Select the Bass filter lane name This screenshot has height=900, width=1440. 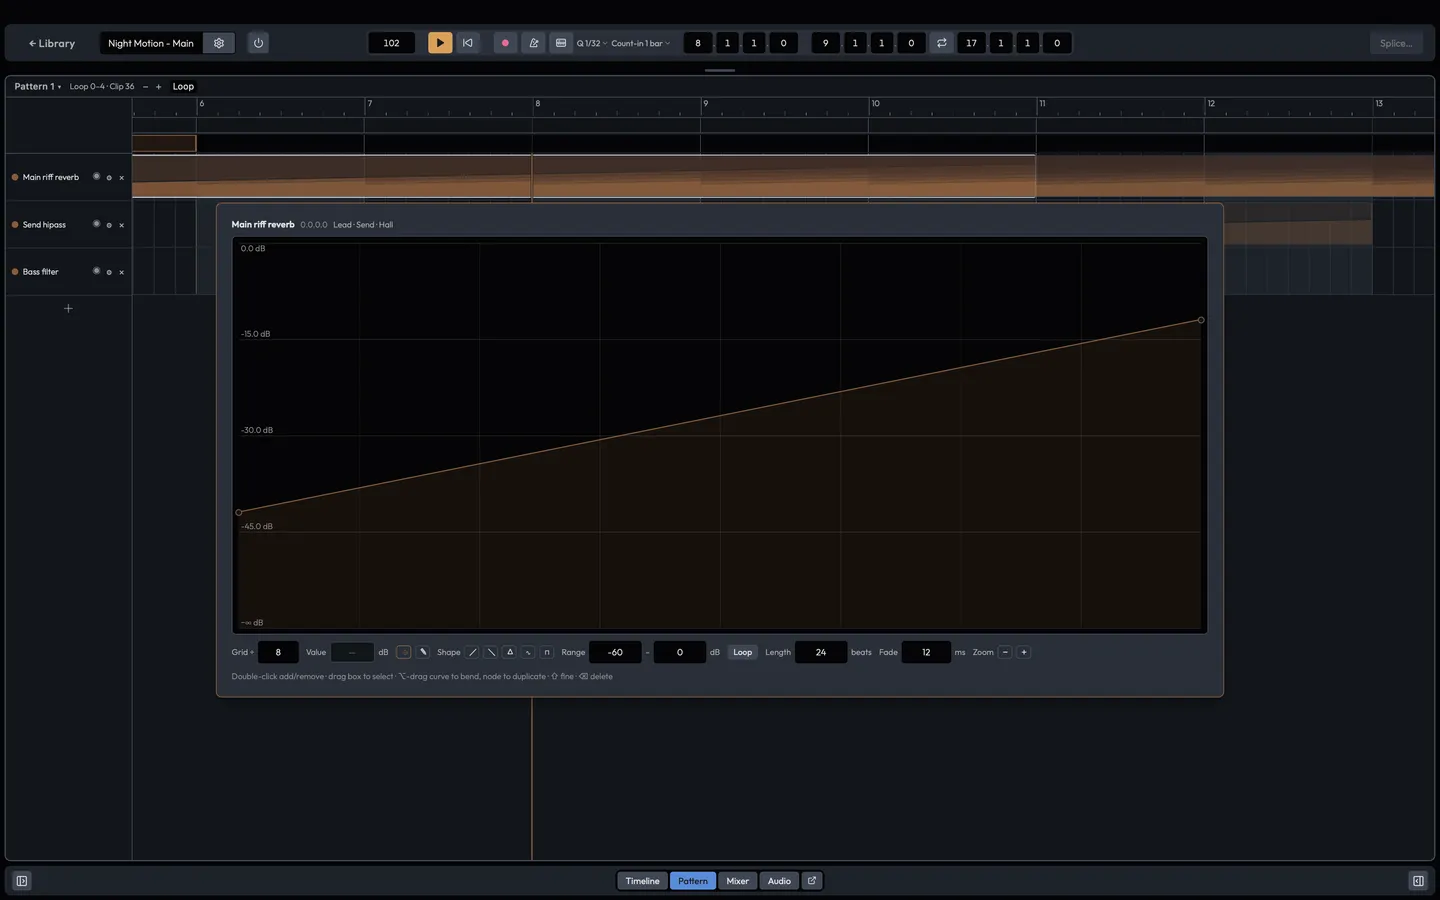point(41,271)
